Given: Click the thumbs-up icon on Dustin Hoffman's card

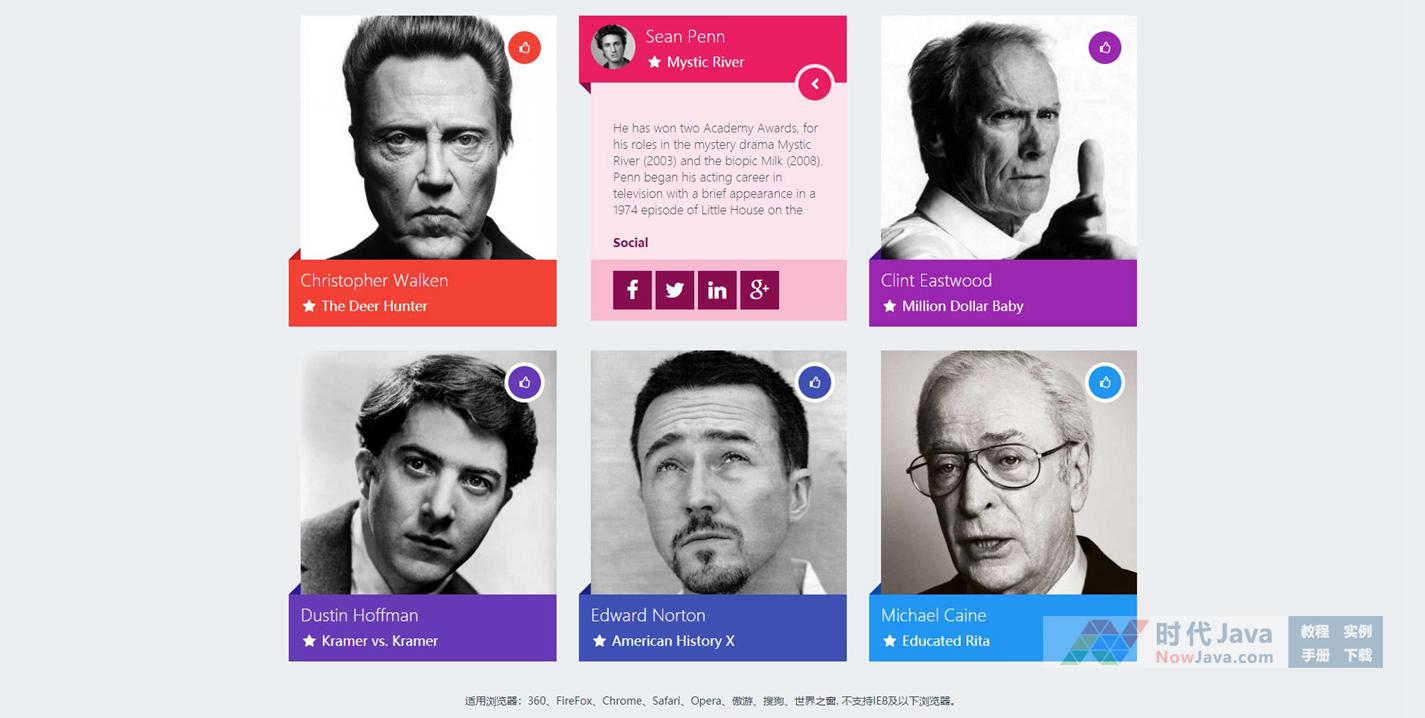Looking at the screenshot, I should (524, 382).
